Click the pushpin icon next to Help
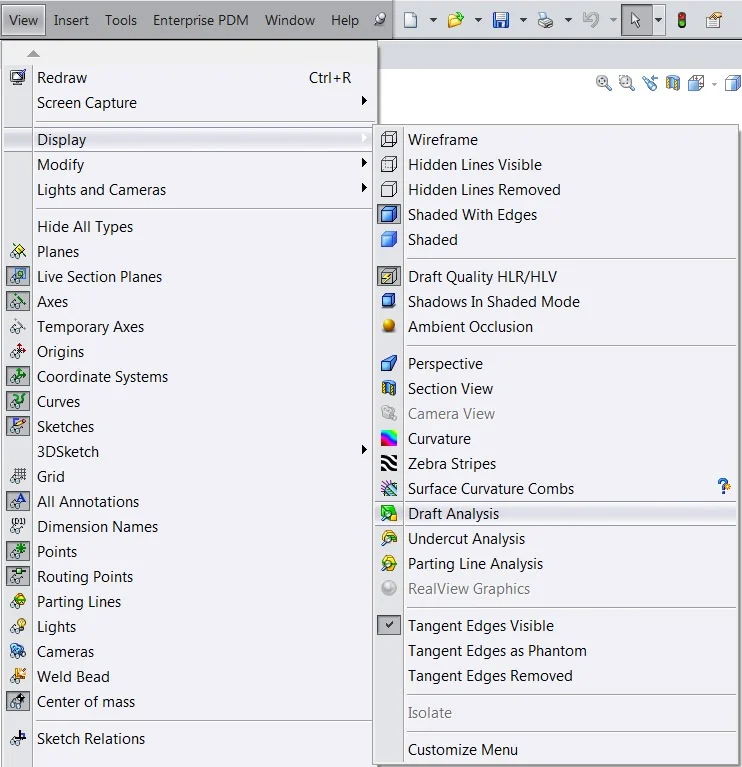 (380, 20)
